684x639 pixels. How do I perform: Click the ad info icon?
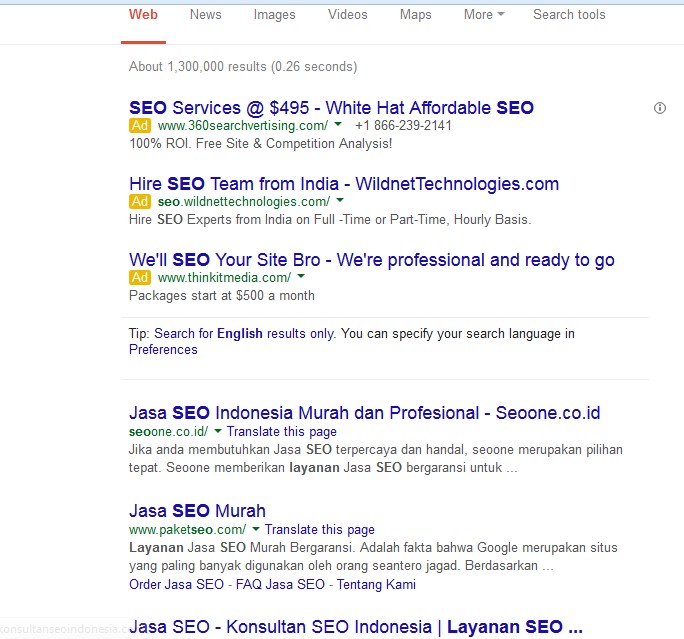pos(659,108)
